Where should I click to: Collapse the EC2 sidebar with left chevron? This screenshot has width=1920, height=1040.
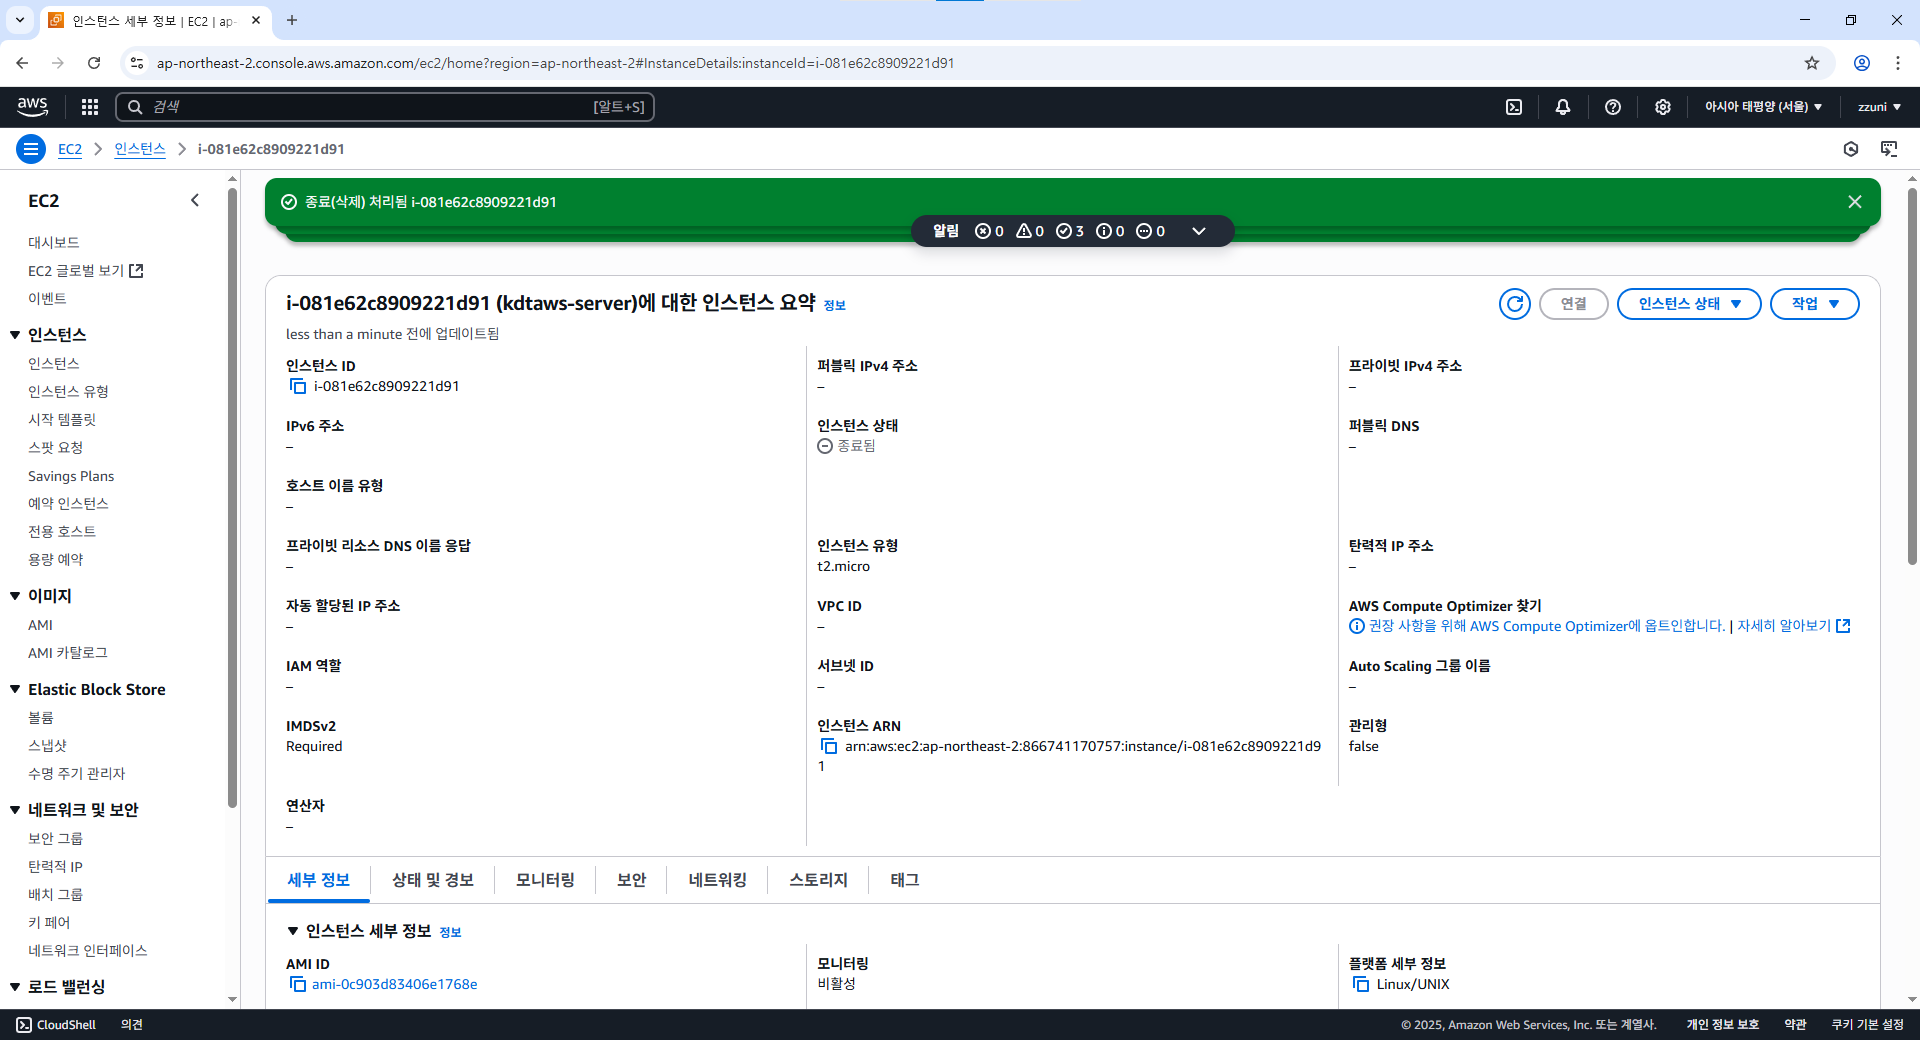(195, 200)
